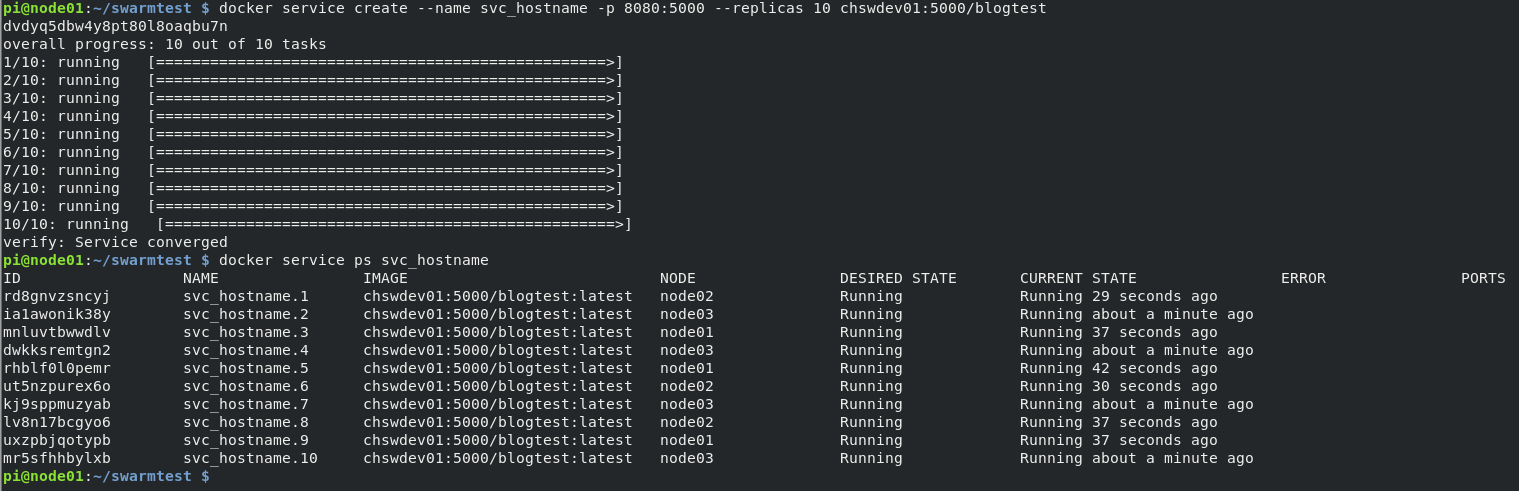The width and height of the screenshot is (1519, 491).
Task: Click 'Running 42 seconds ago' state text
Action: coord(1119,368)
